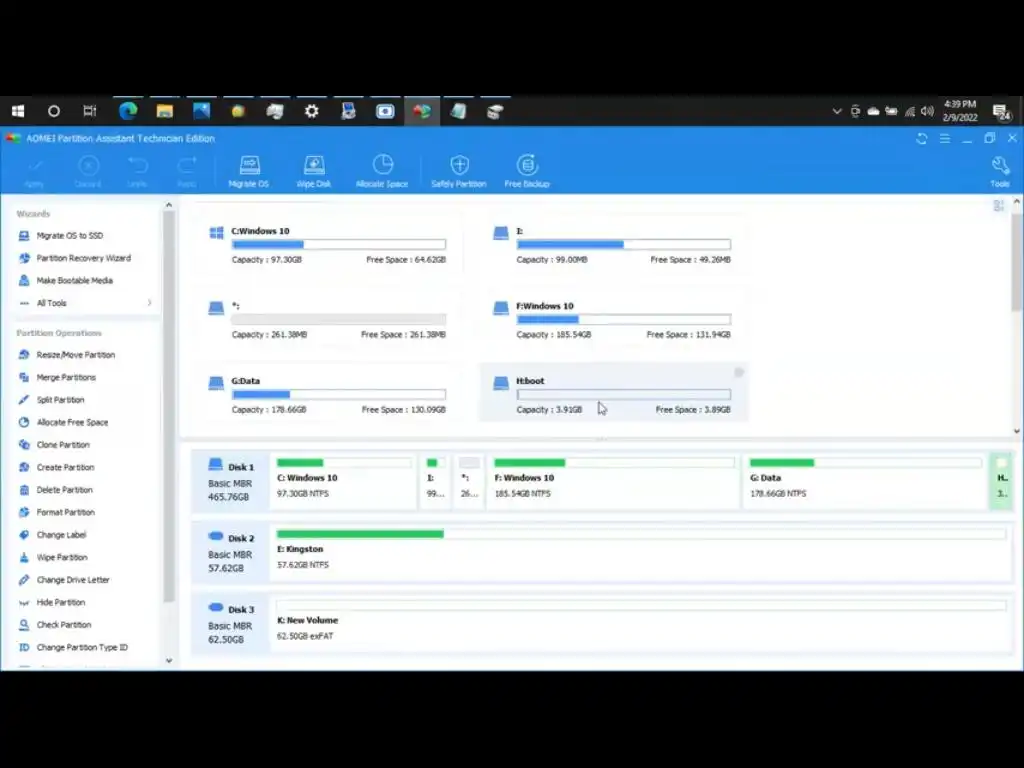Screen dimensions: 1024x768
Task: Select small I: block on Disk 1
Action: [435, 481]
